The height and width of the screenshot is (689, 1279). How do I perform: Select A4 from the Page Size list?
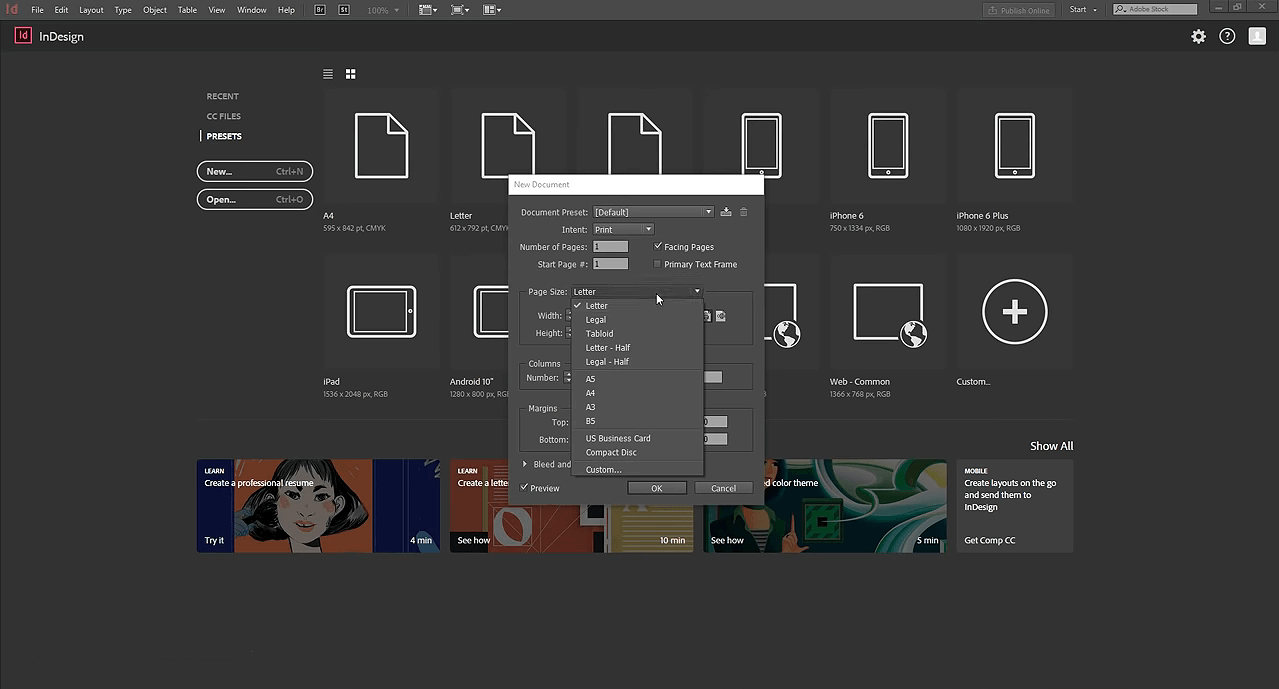[590, 393]
